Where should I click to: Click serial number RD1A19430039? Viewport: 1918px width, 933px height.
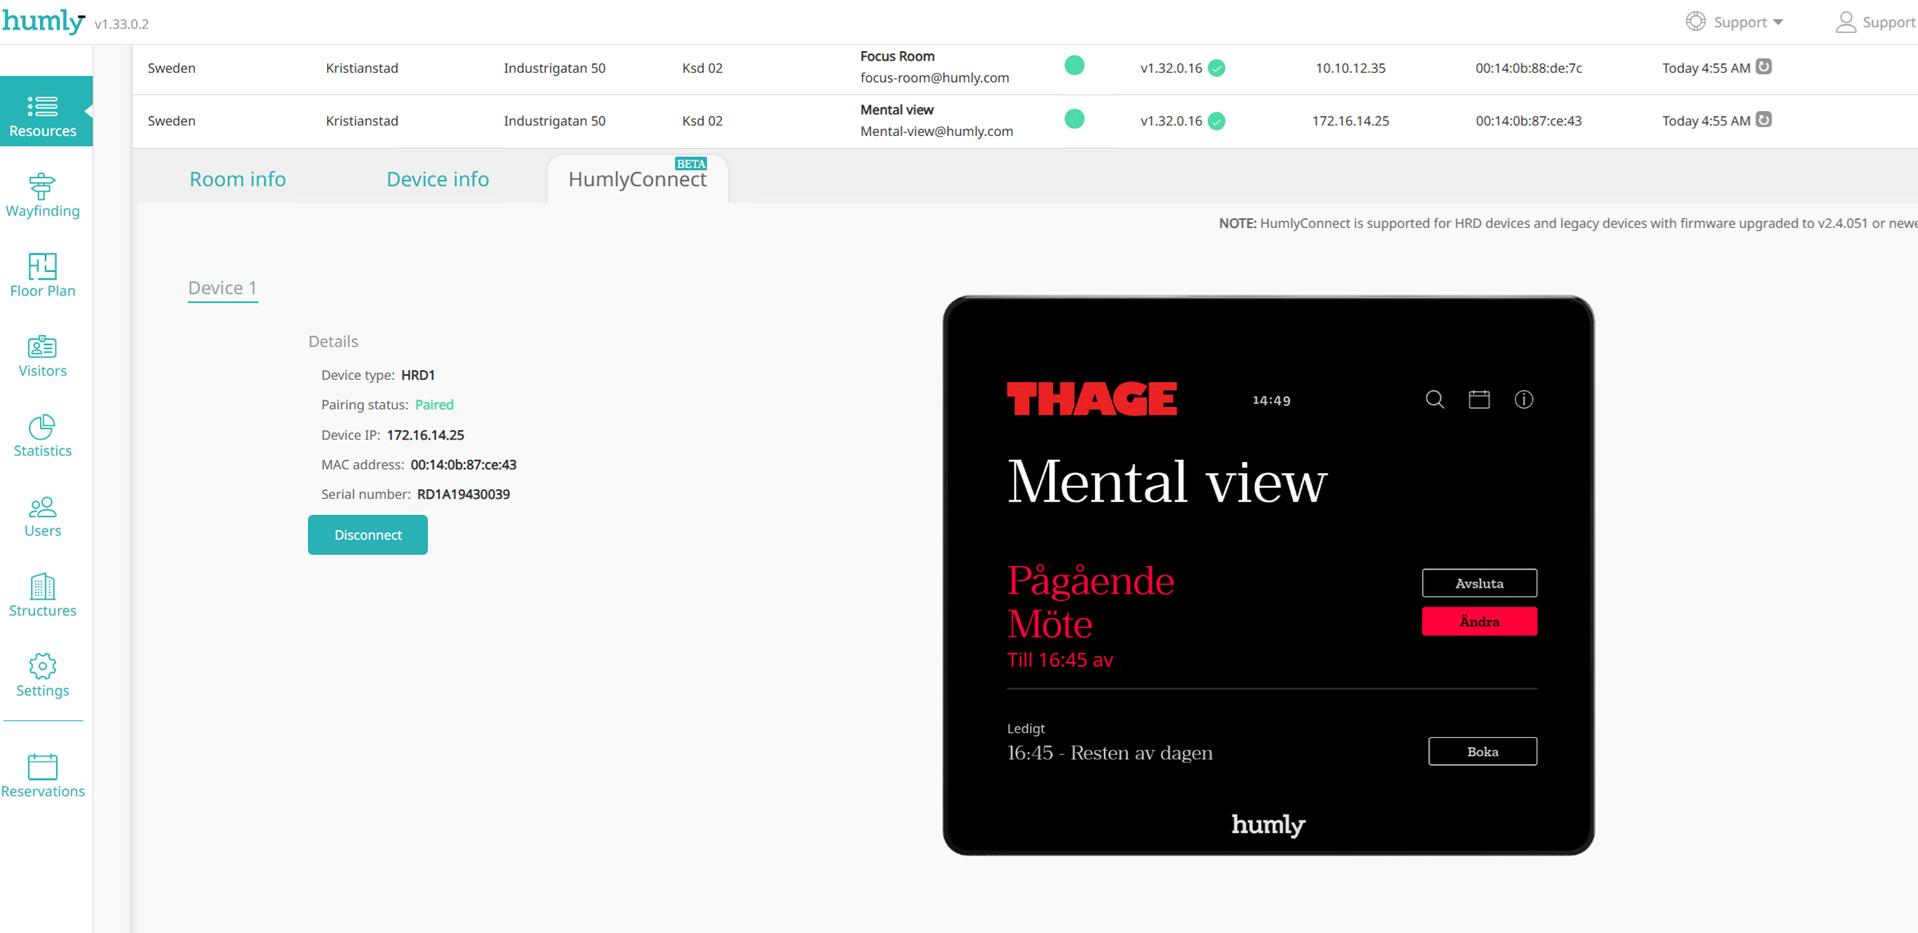[463, 494]
